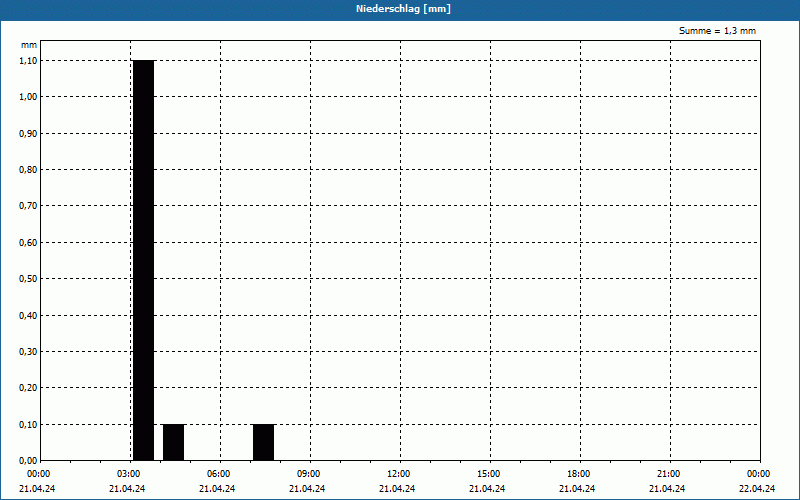Click the 21:00 x-axis time label
The image size is (800, 500).
[x=668, y=474]
